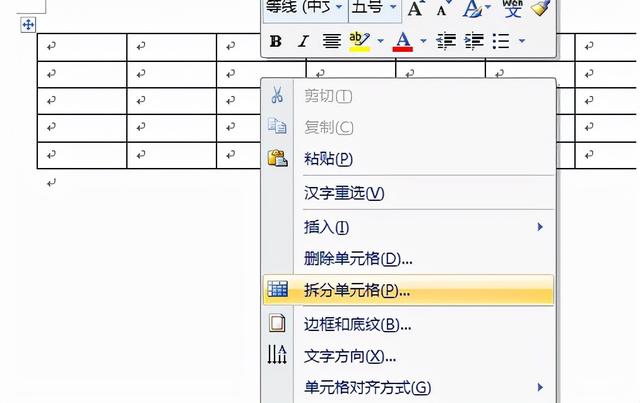Image resolution: width=640 pixels, height=403 pixels.
Task: Choose 拆分单元格(P)... menu entry
Action: click(x=408, y=290)
